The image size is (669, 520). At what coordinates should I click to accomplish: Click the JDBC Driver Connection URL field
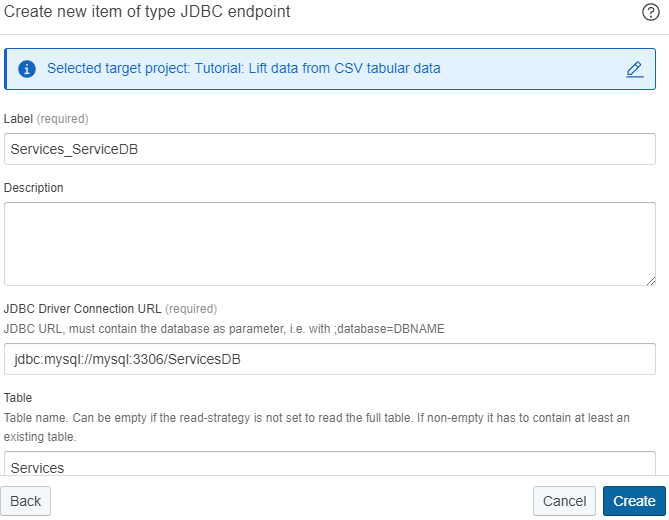click(329, 359)
